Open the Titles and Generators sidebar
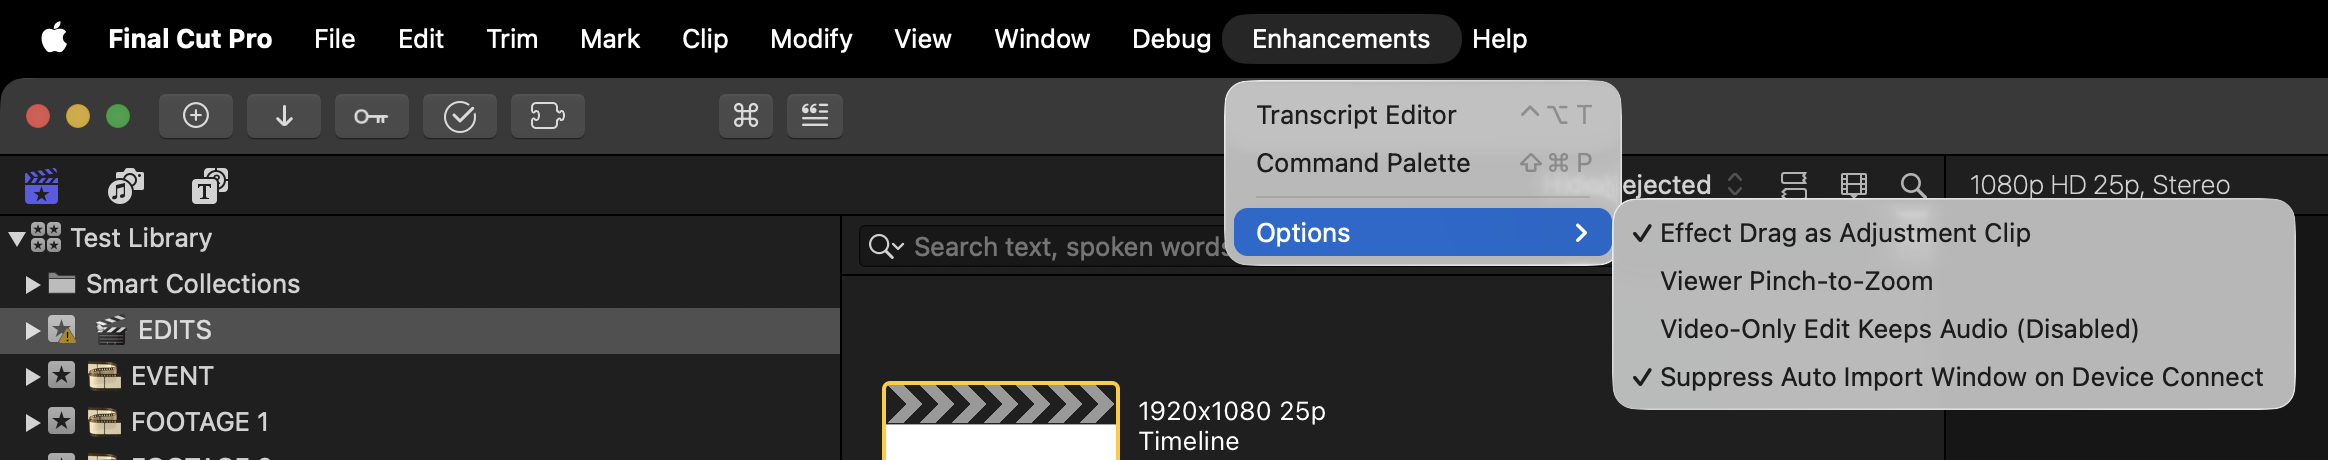 pyautogui.click(x=209, y=186)
